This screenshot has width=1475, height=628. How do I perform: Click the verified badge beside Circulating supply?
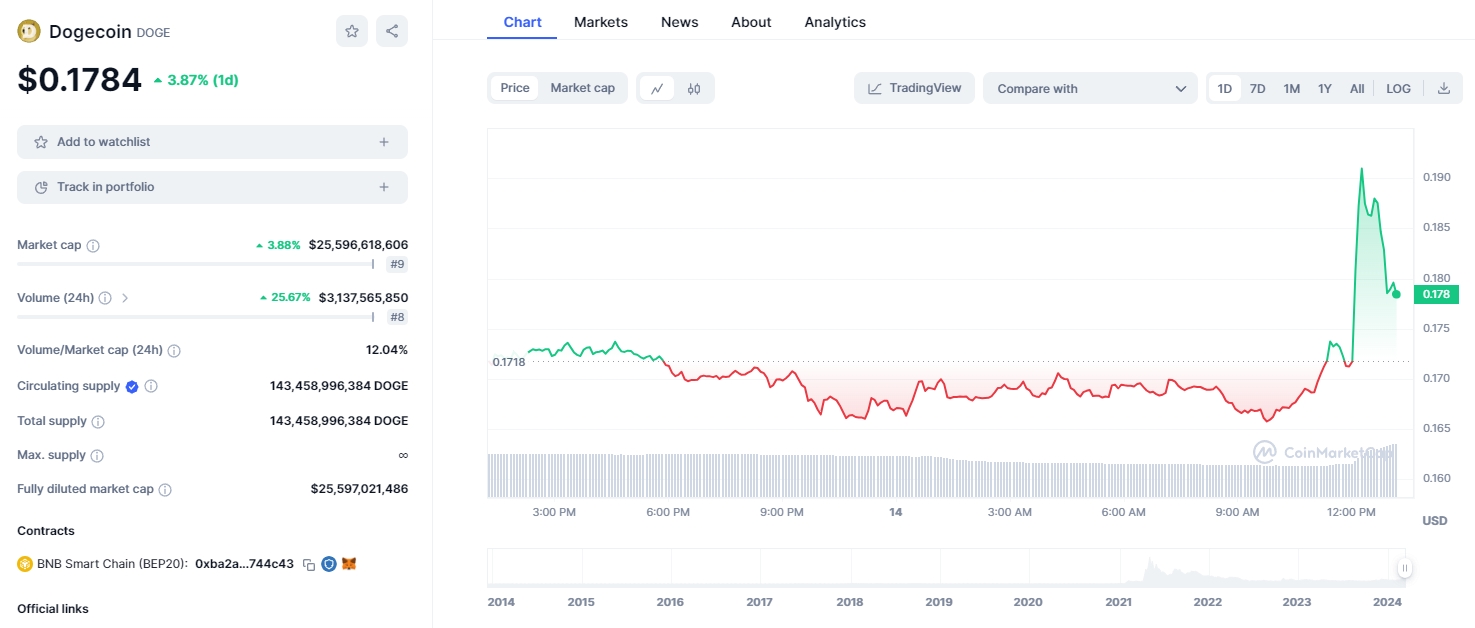tap(132, 386)
